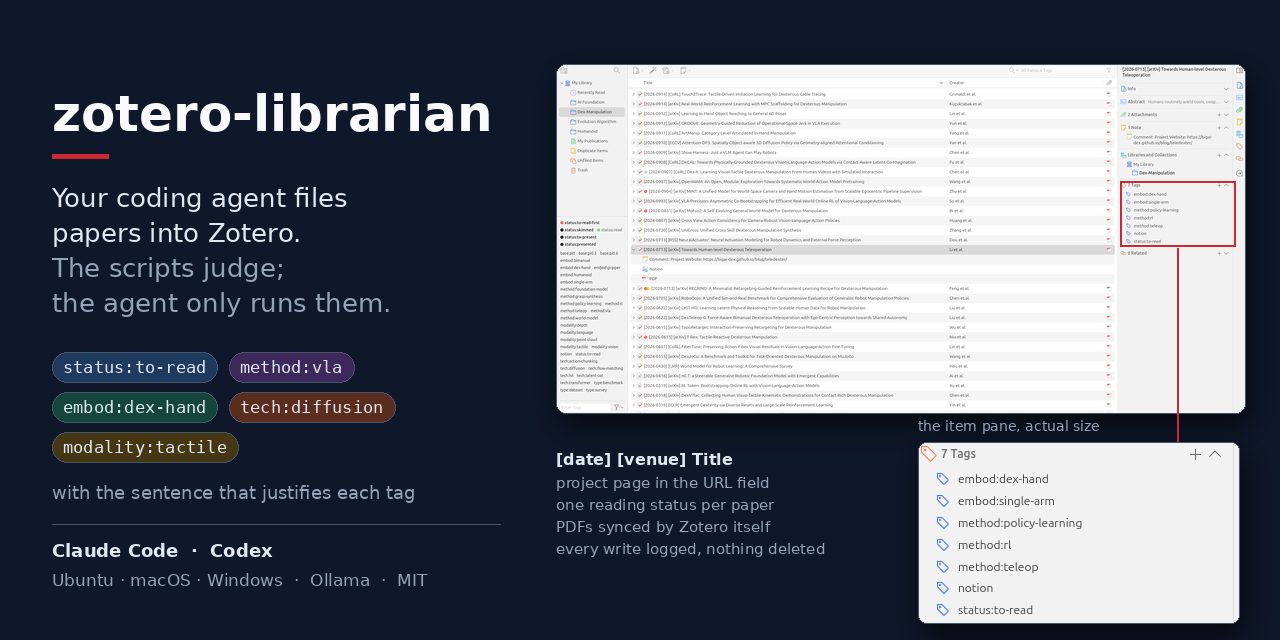Add attachment with plus beside 2 Attachments

click(1219, 114)
